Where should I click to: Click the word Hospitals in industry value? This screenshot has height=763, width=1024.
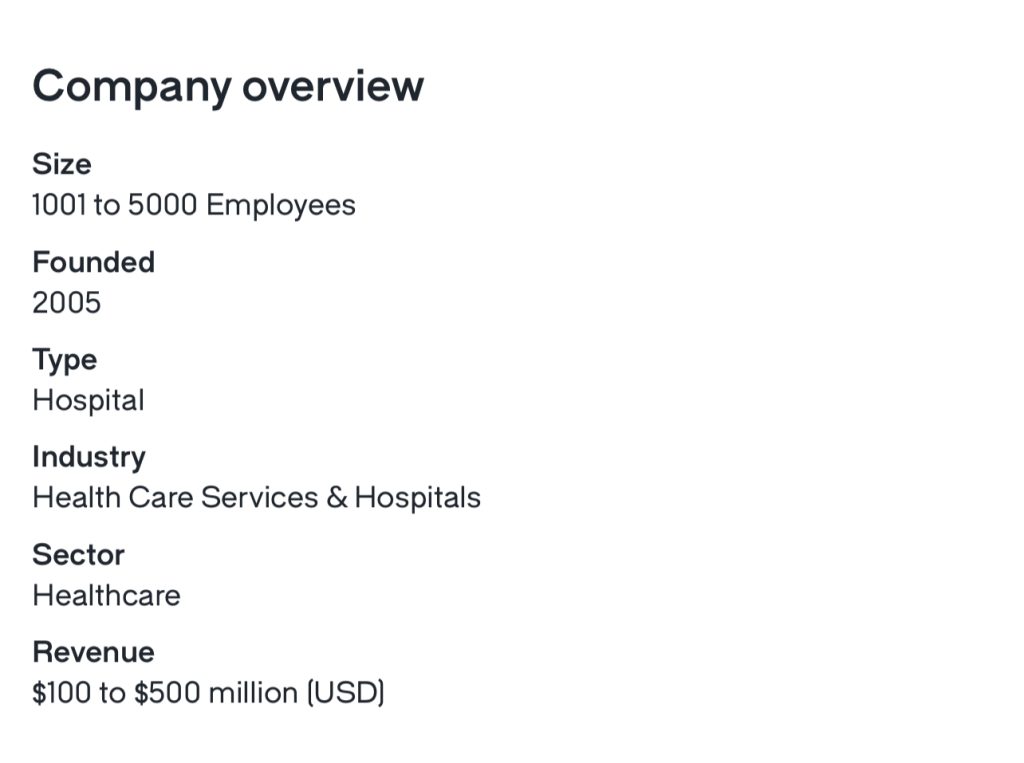click(418, 498)
